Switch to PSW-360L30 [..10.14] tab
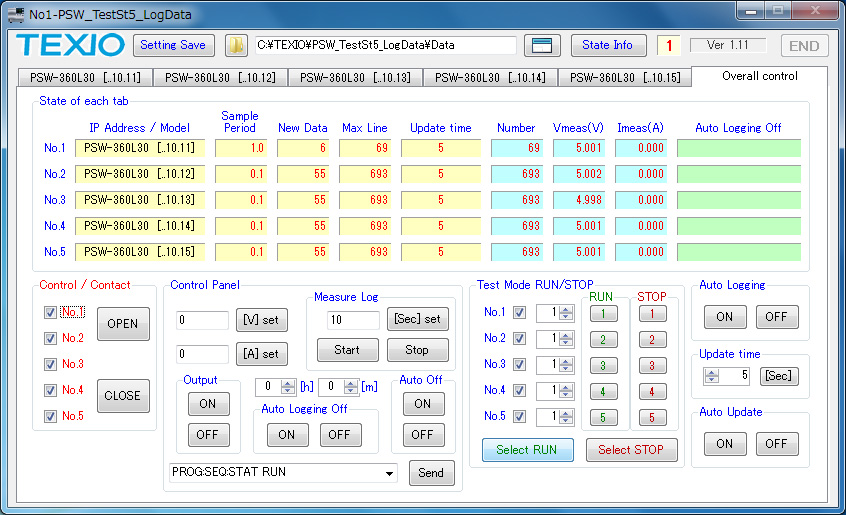Image resolution: width=846 pixels, height=515 pixels. (x=490, y=78)
